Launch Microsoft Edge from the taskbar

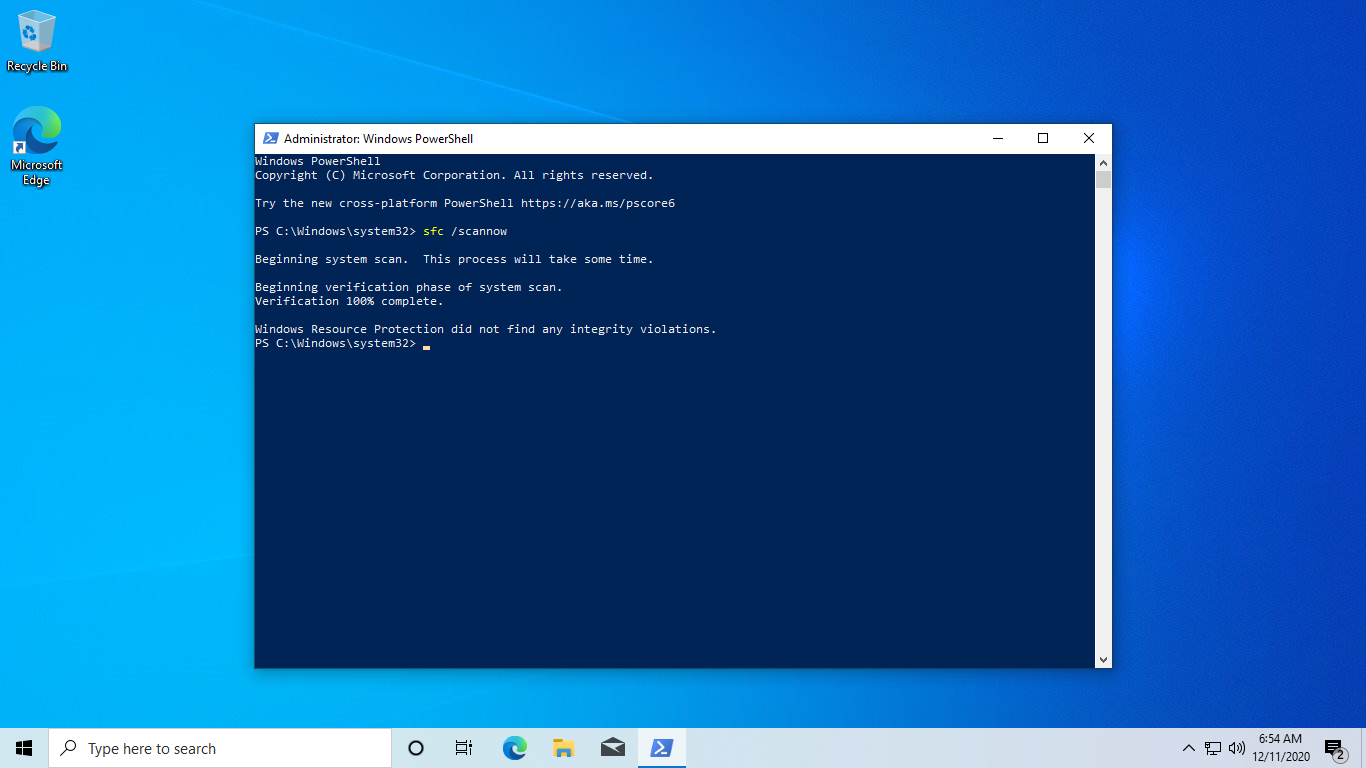(514, 748)
